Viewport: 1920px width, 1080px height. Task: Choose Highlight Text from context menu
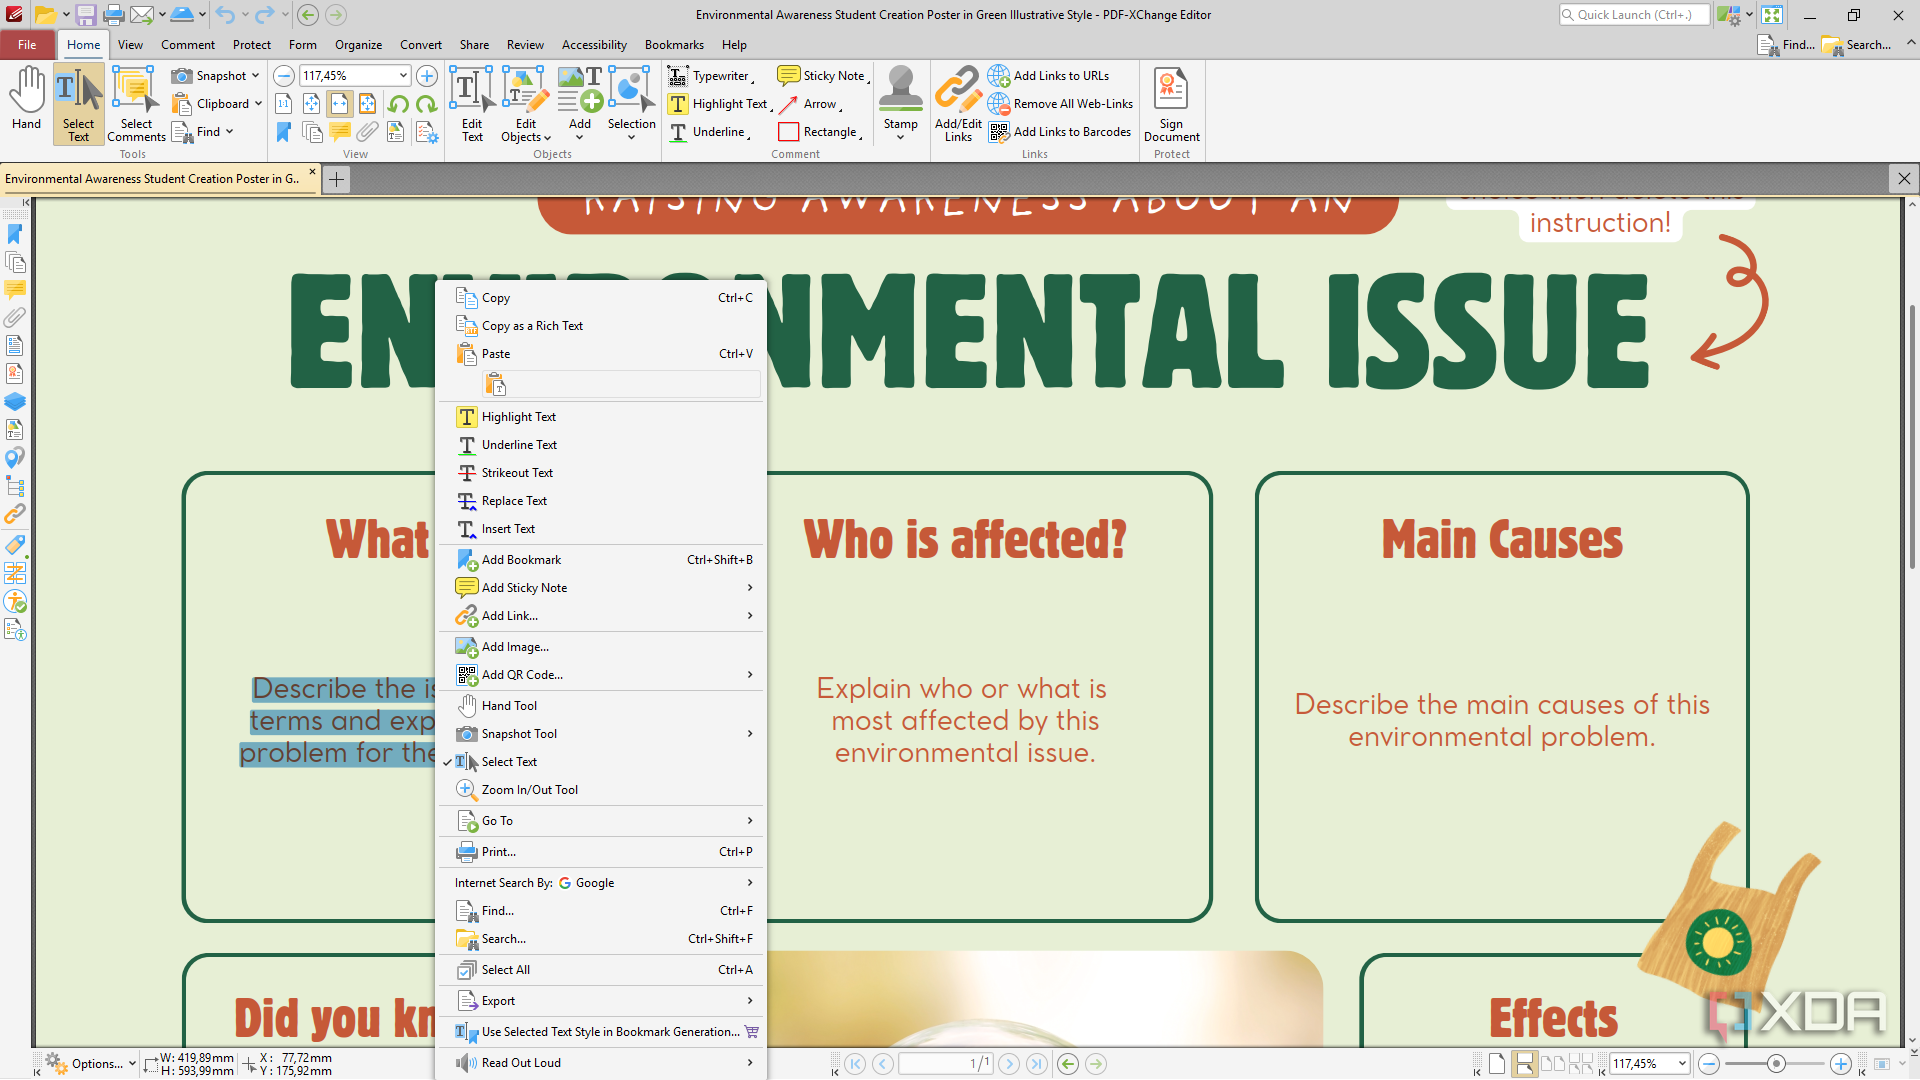(x=518, y=417)
